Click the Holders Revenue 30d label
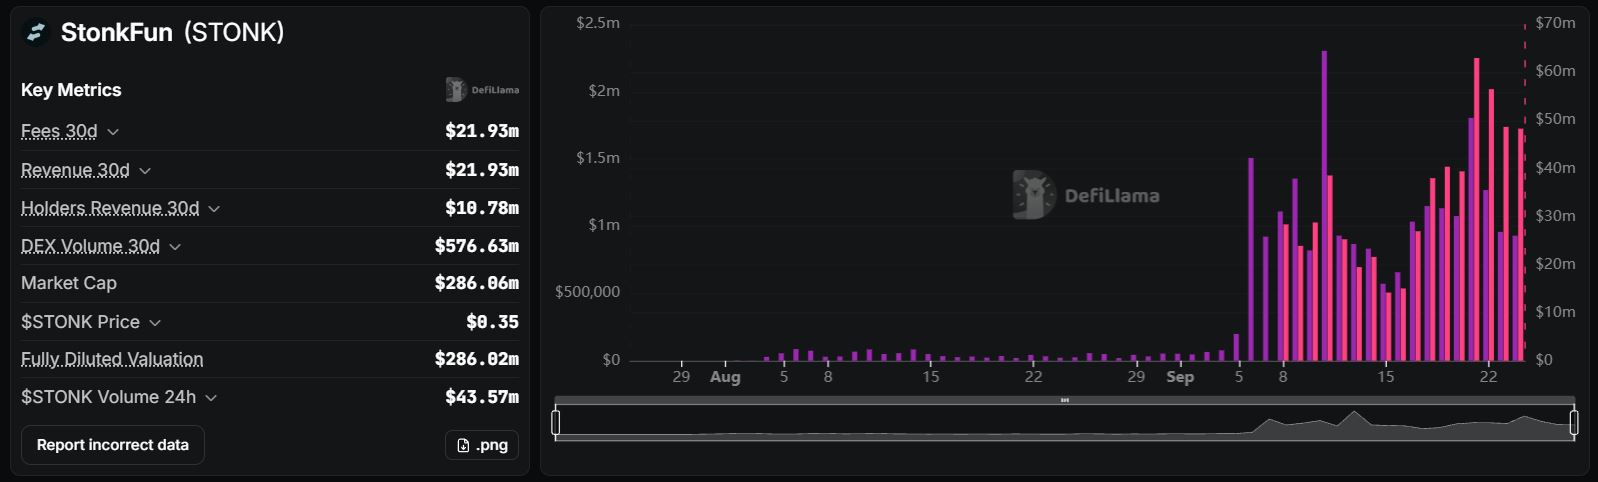This screenshot has width=1598, height=482. [110, 208]
